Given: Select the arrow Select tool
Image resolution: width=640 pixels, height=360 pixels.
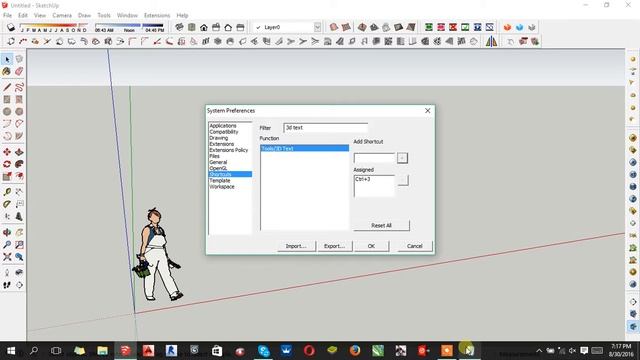Looking at the screenshot, I should click(7, 60).
